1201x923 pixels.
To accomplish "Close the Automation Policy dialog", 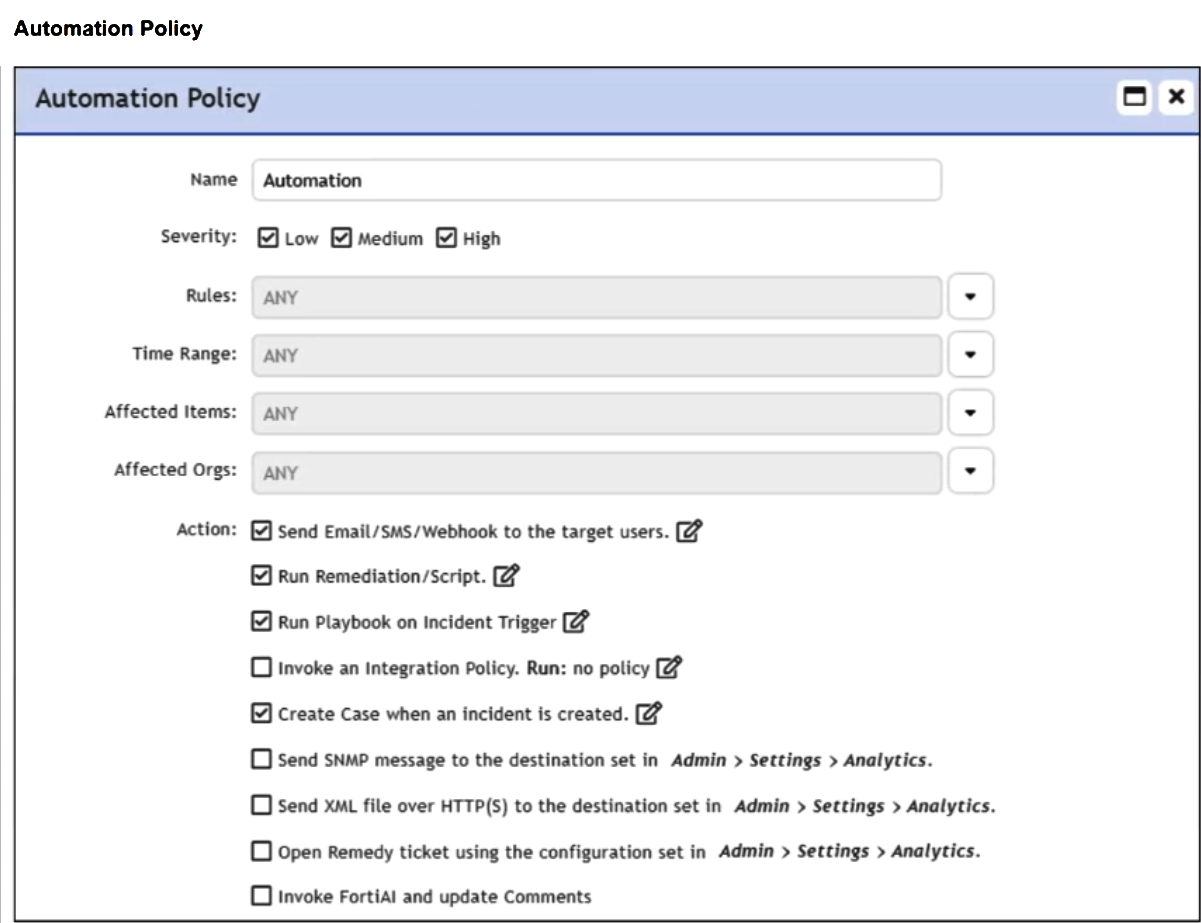I will 1175,97.
